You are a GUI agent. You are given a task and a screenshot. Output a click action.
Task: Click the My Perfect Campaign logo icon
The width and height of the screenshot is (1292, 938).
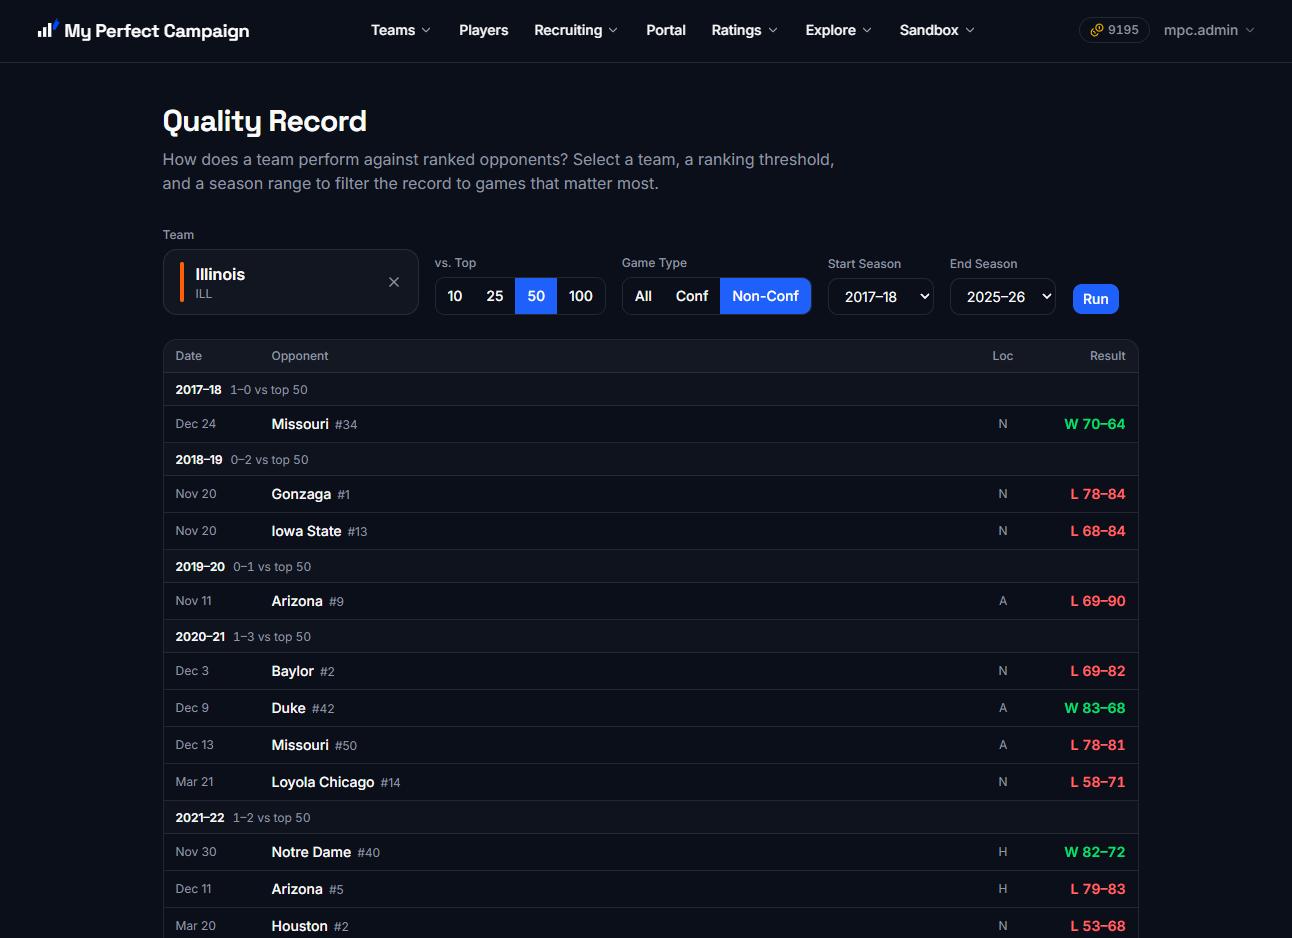(x=48, y=29)
